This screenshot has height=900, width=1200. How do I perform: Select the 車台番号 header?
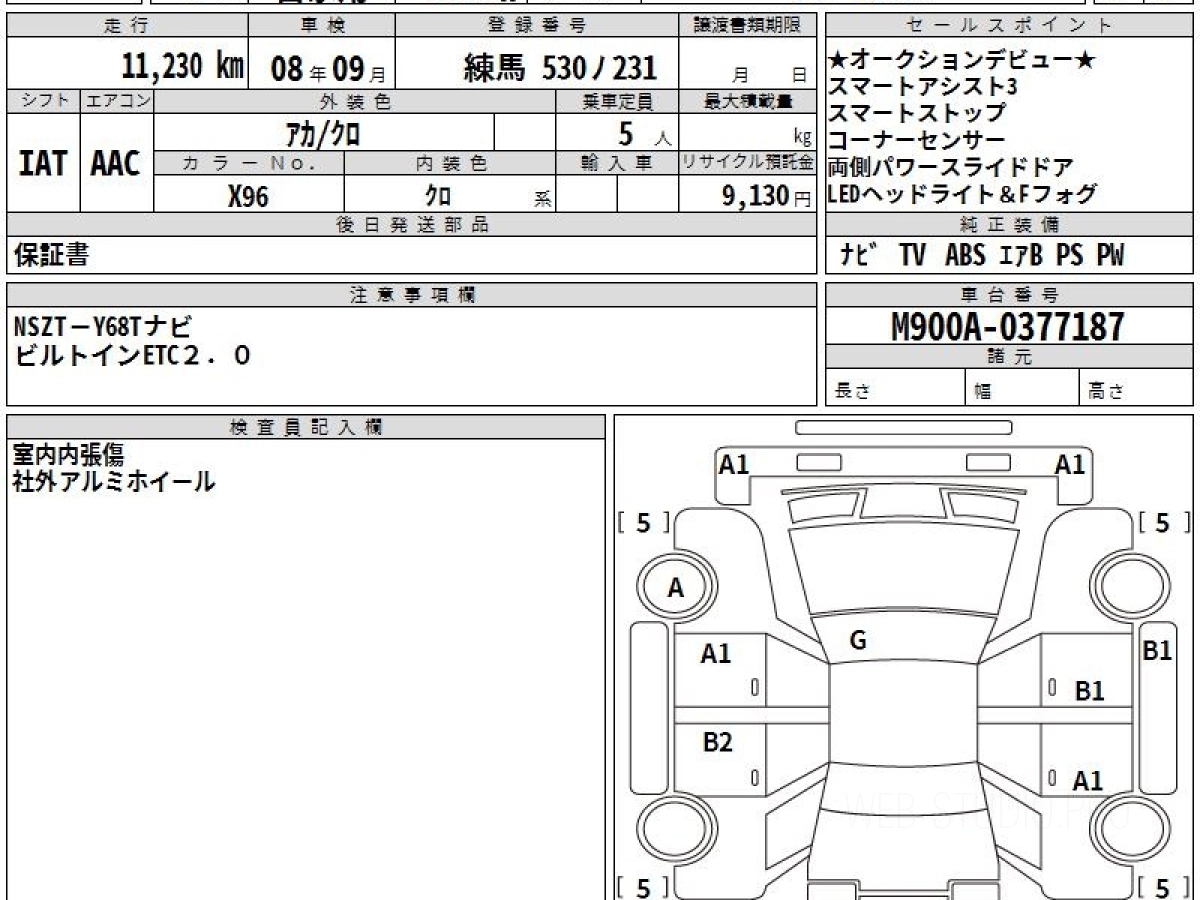pos(1010,295)
